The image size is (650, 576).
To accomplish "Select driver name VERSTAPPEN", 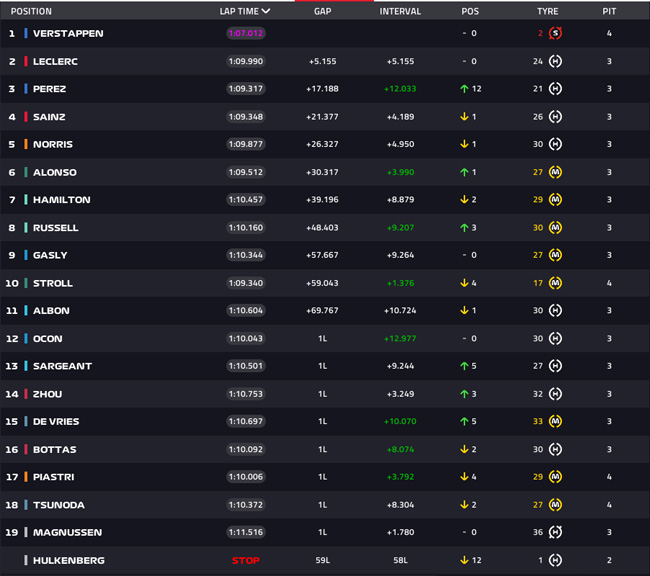I will click(68, 33).
